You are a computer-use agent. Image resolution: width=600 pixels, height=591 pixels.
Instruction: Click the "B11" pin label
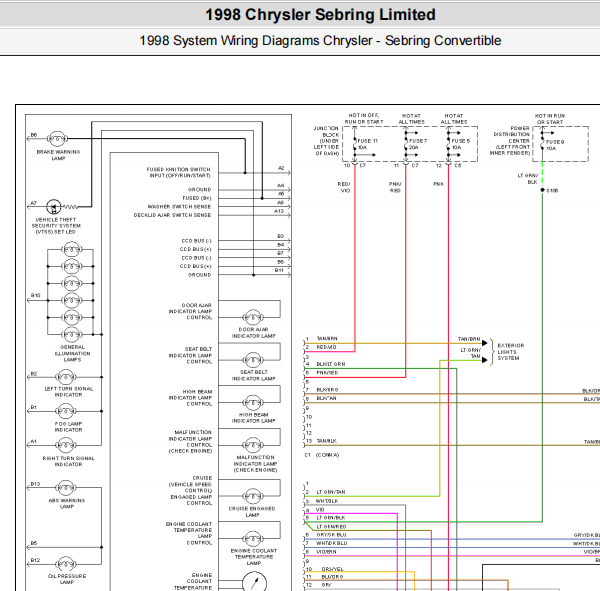click(279, 270)
